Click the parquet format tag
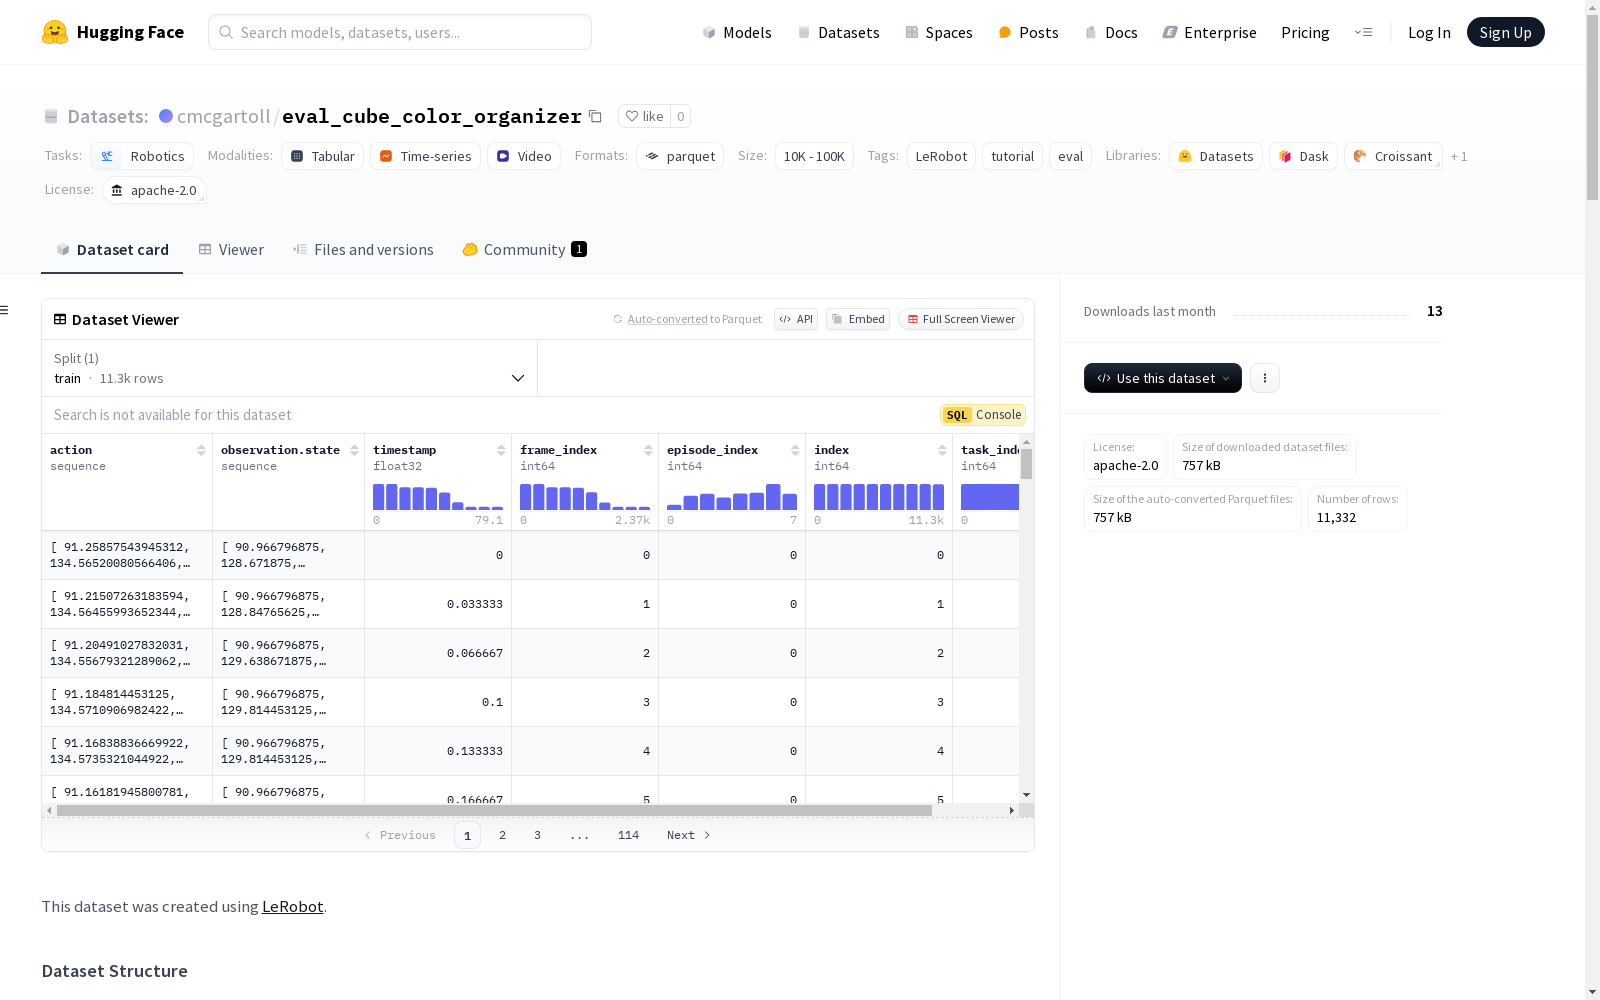Screen dimensions: 1600x1000 click(680, 156)
